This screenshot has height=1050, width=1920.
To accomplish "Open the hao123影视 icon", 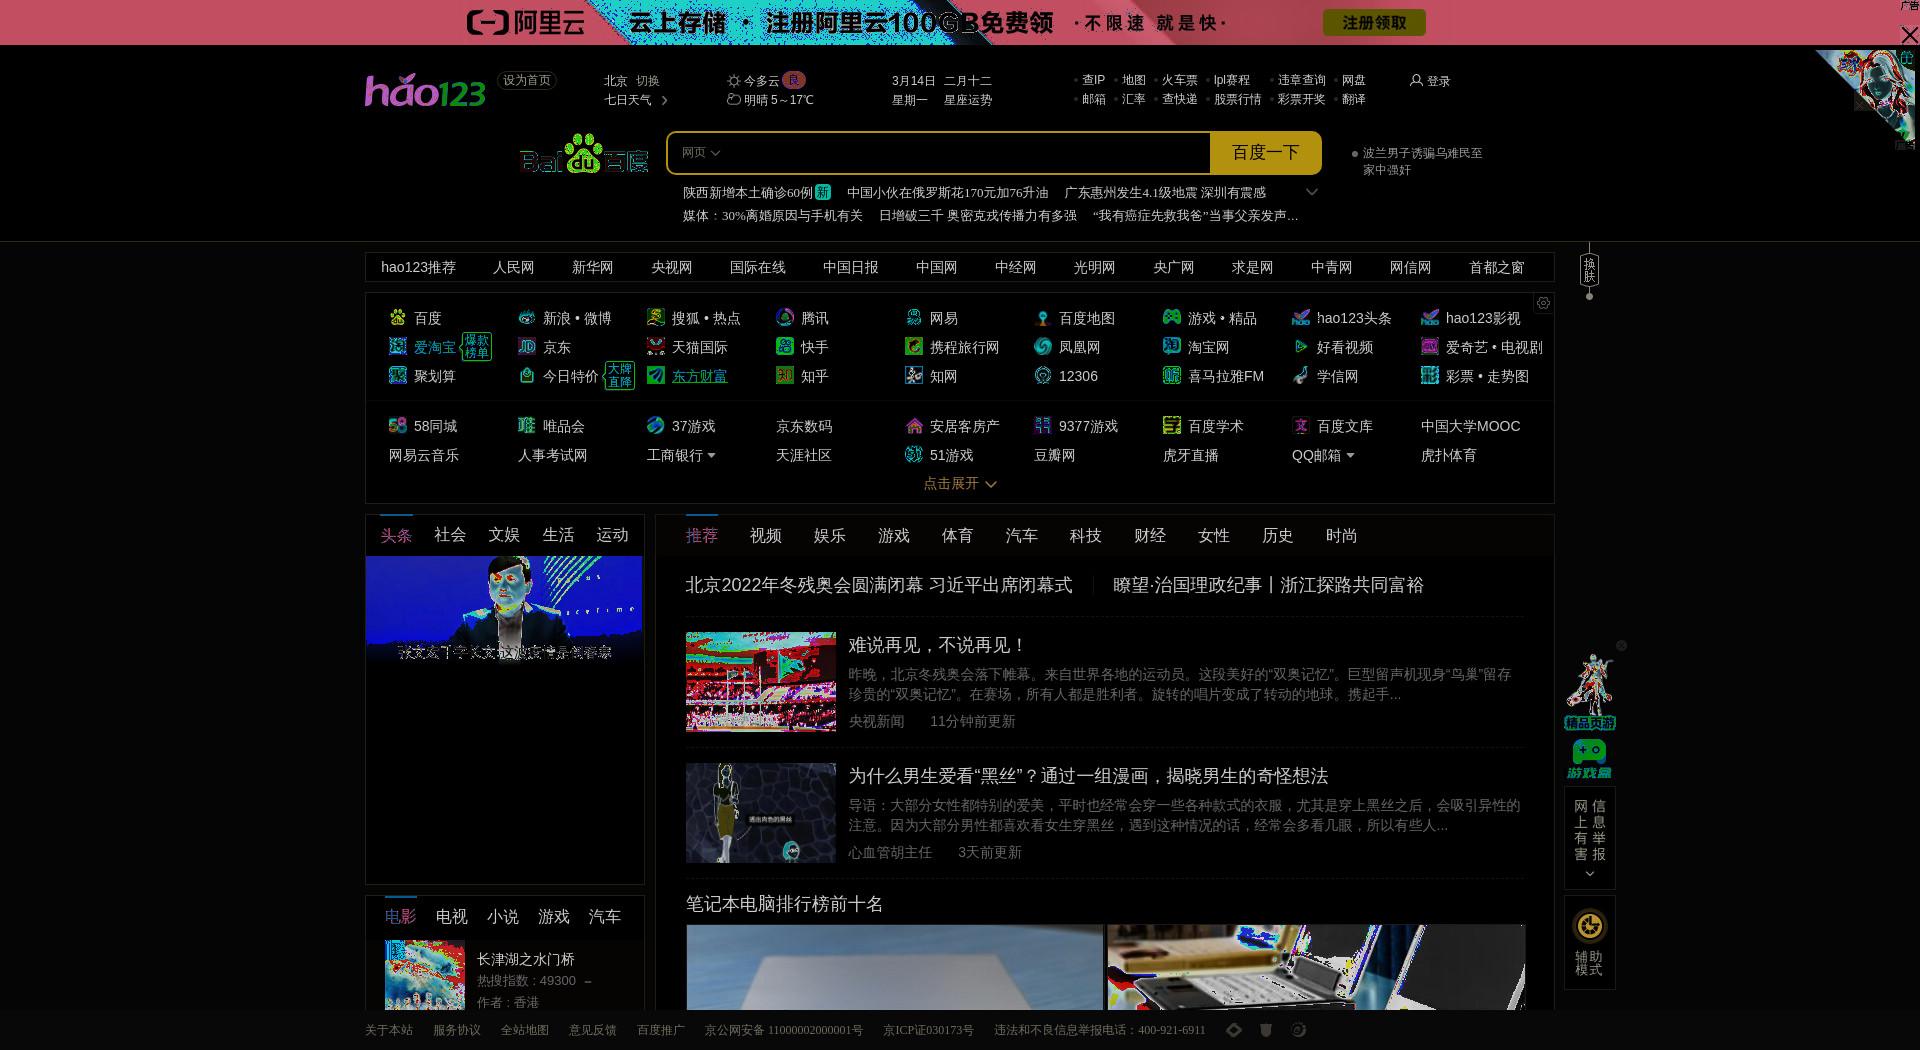I will [1430, 318].
